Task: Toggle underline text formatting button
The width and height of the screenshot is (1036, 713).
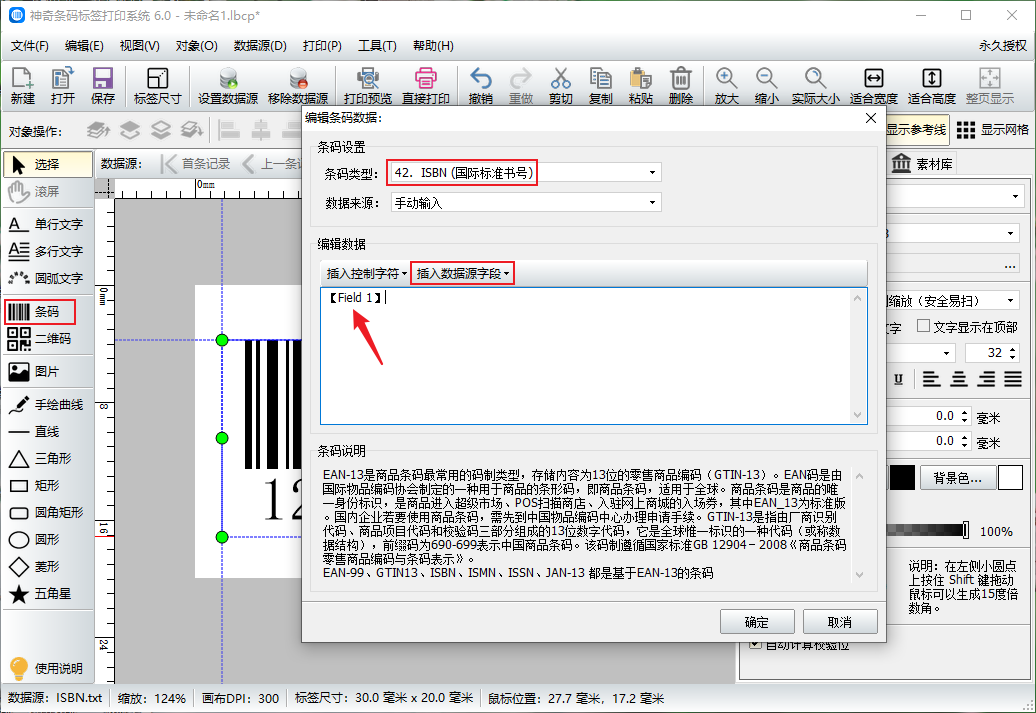Action: [x=899, y=379]
